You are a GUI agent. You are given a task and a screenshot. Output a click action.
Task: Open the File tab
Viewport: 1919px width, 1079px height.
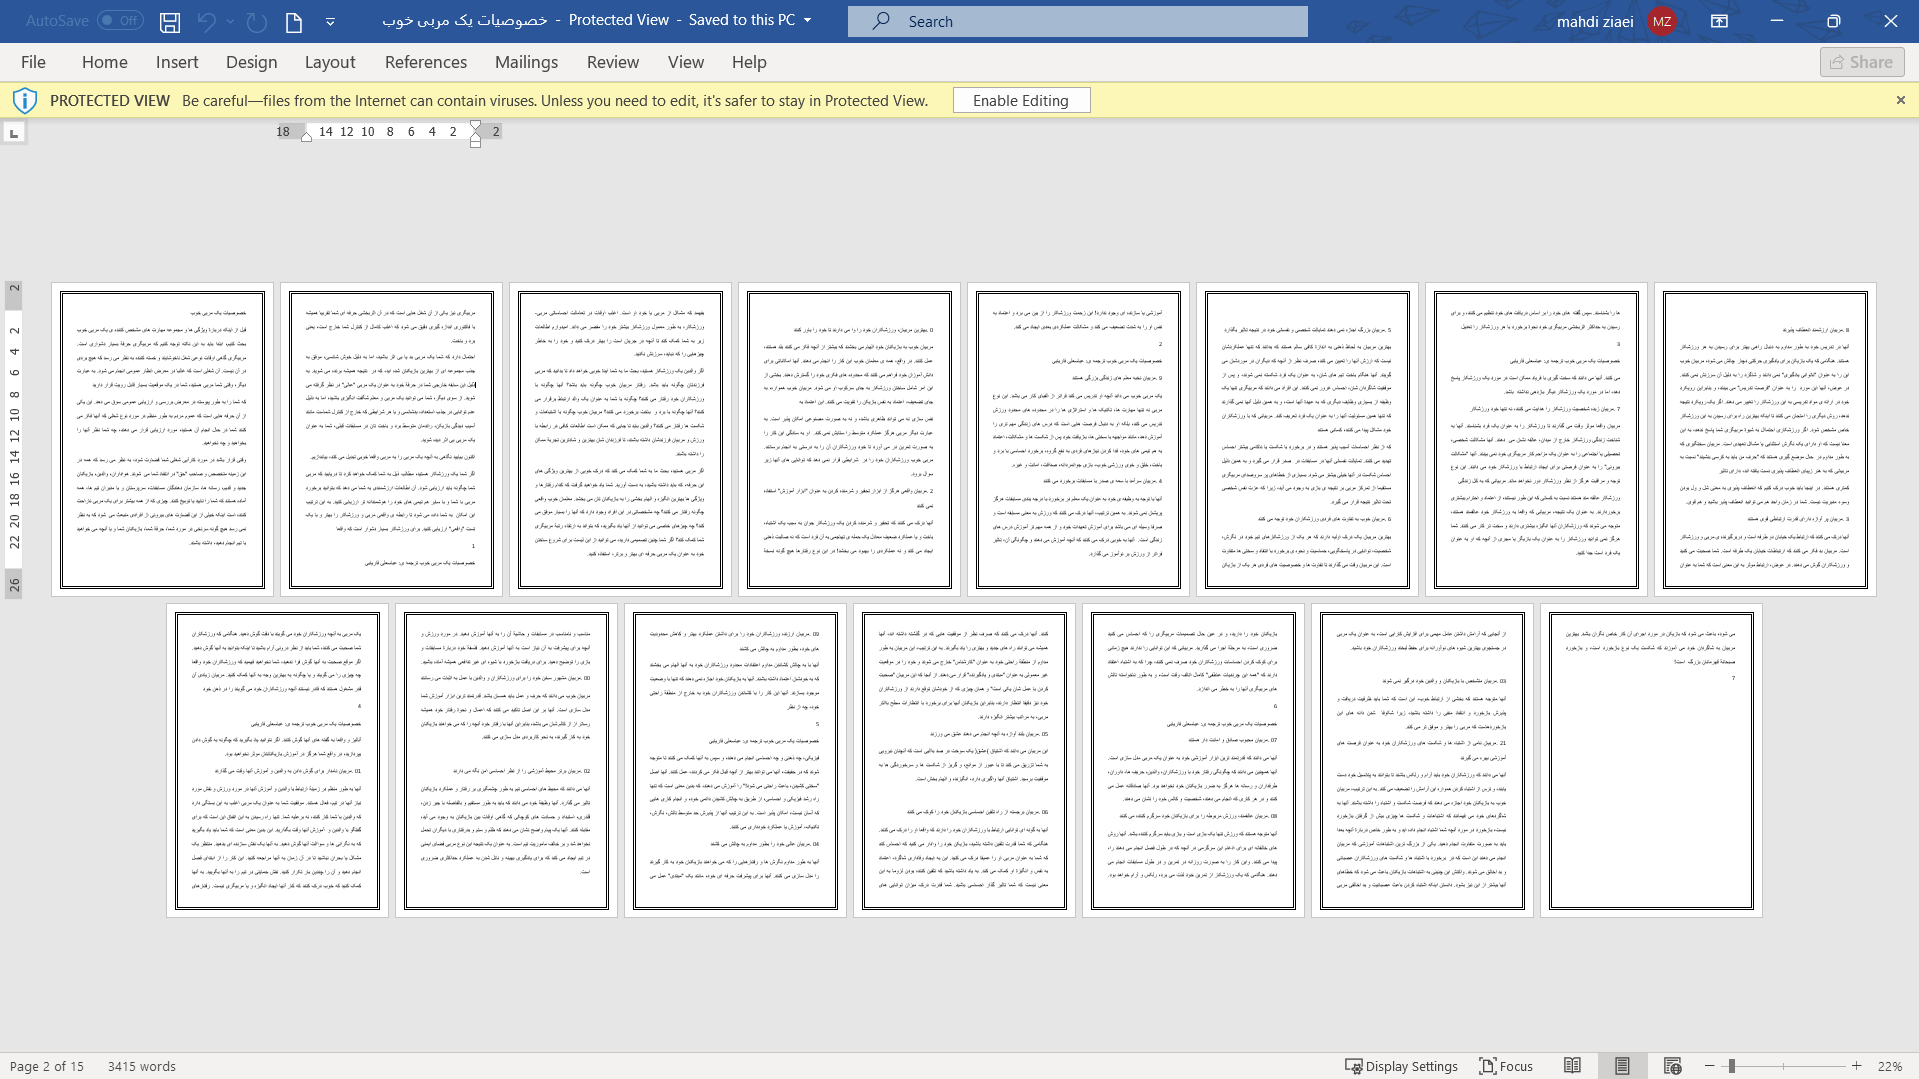pyautogui.click(x=33, y=62)
